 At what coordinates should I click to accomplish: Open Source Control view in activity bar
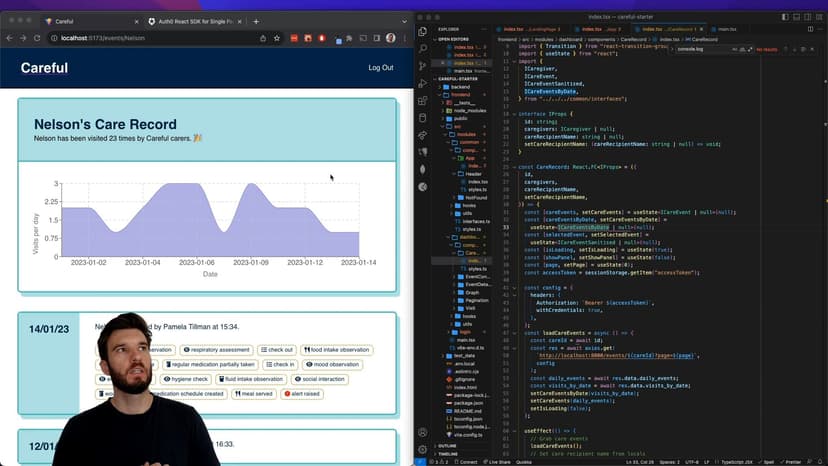point(424,66)
